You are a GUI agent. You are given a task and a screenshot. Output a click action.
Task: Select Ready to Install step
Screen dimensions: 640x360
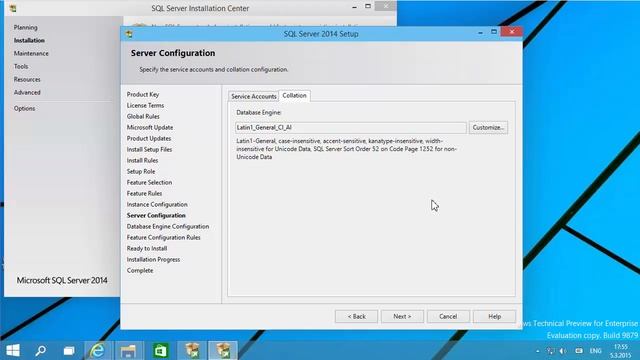click(x=147, y=249)
